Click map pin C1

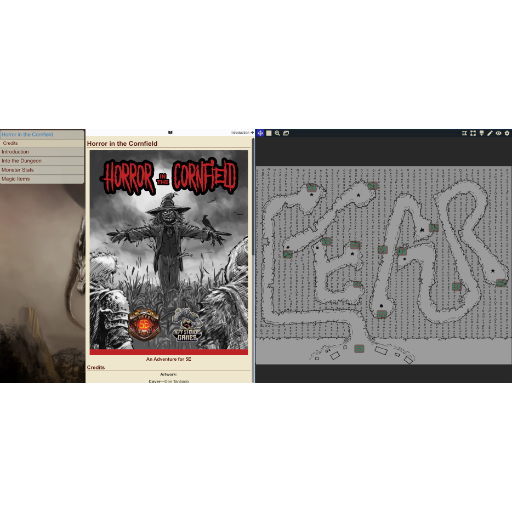355,245
